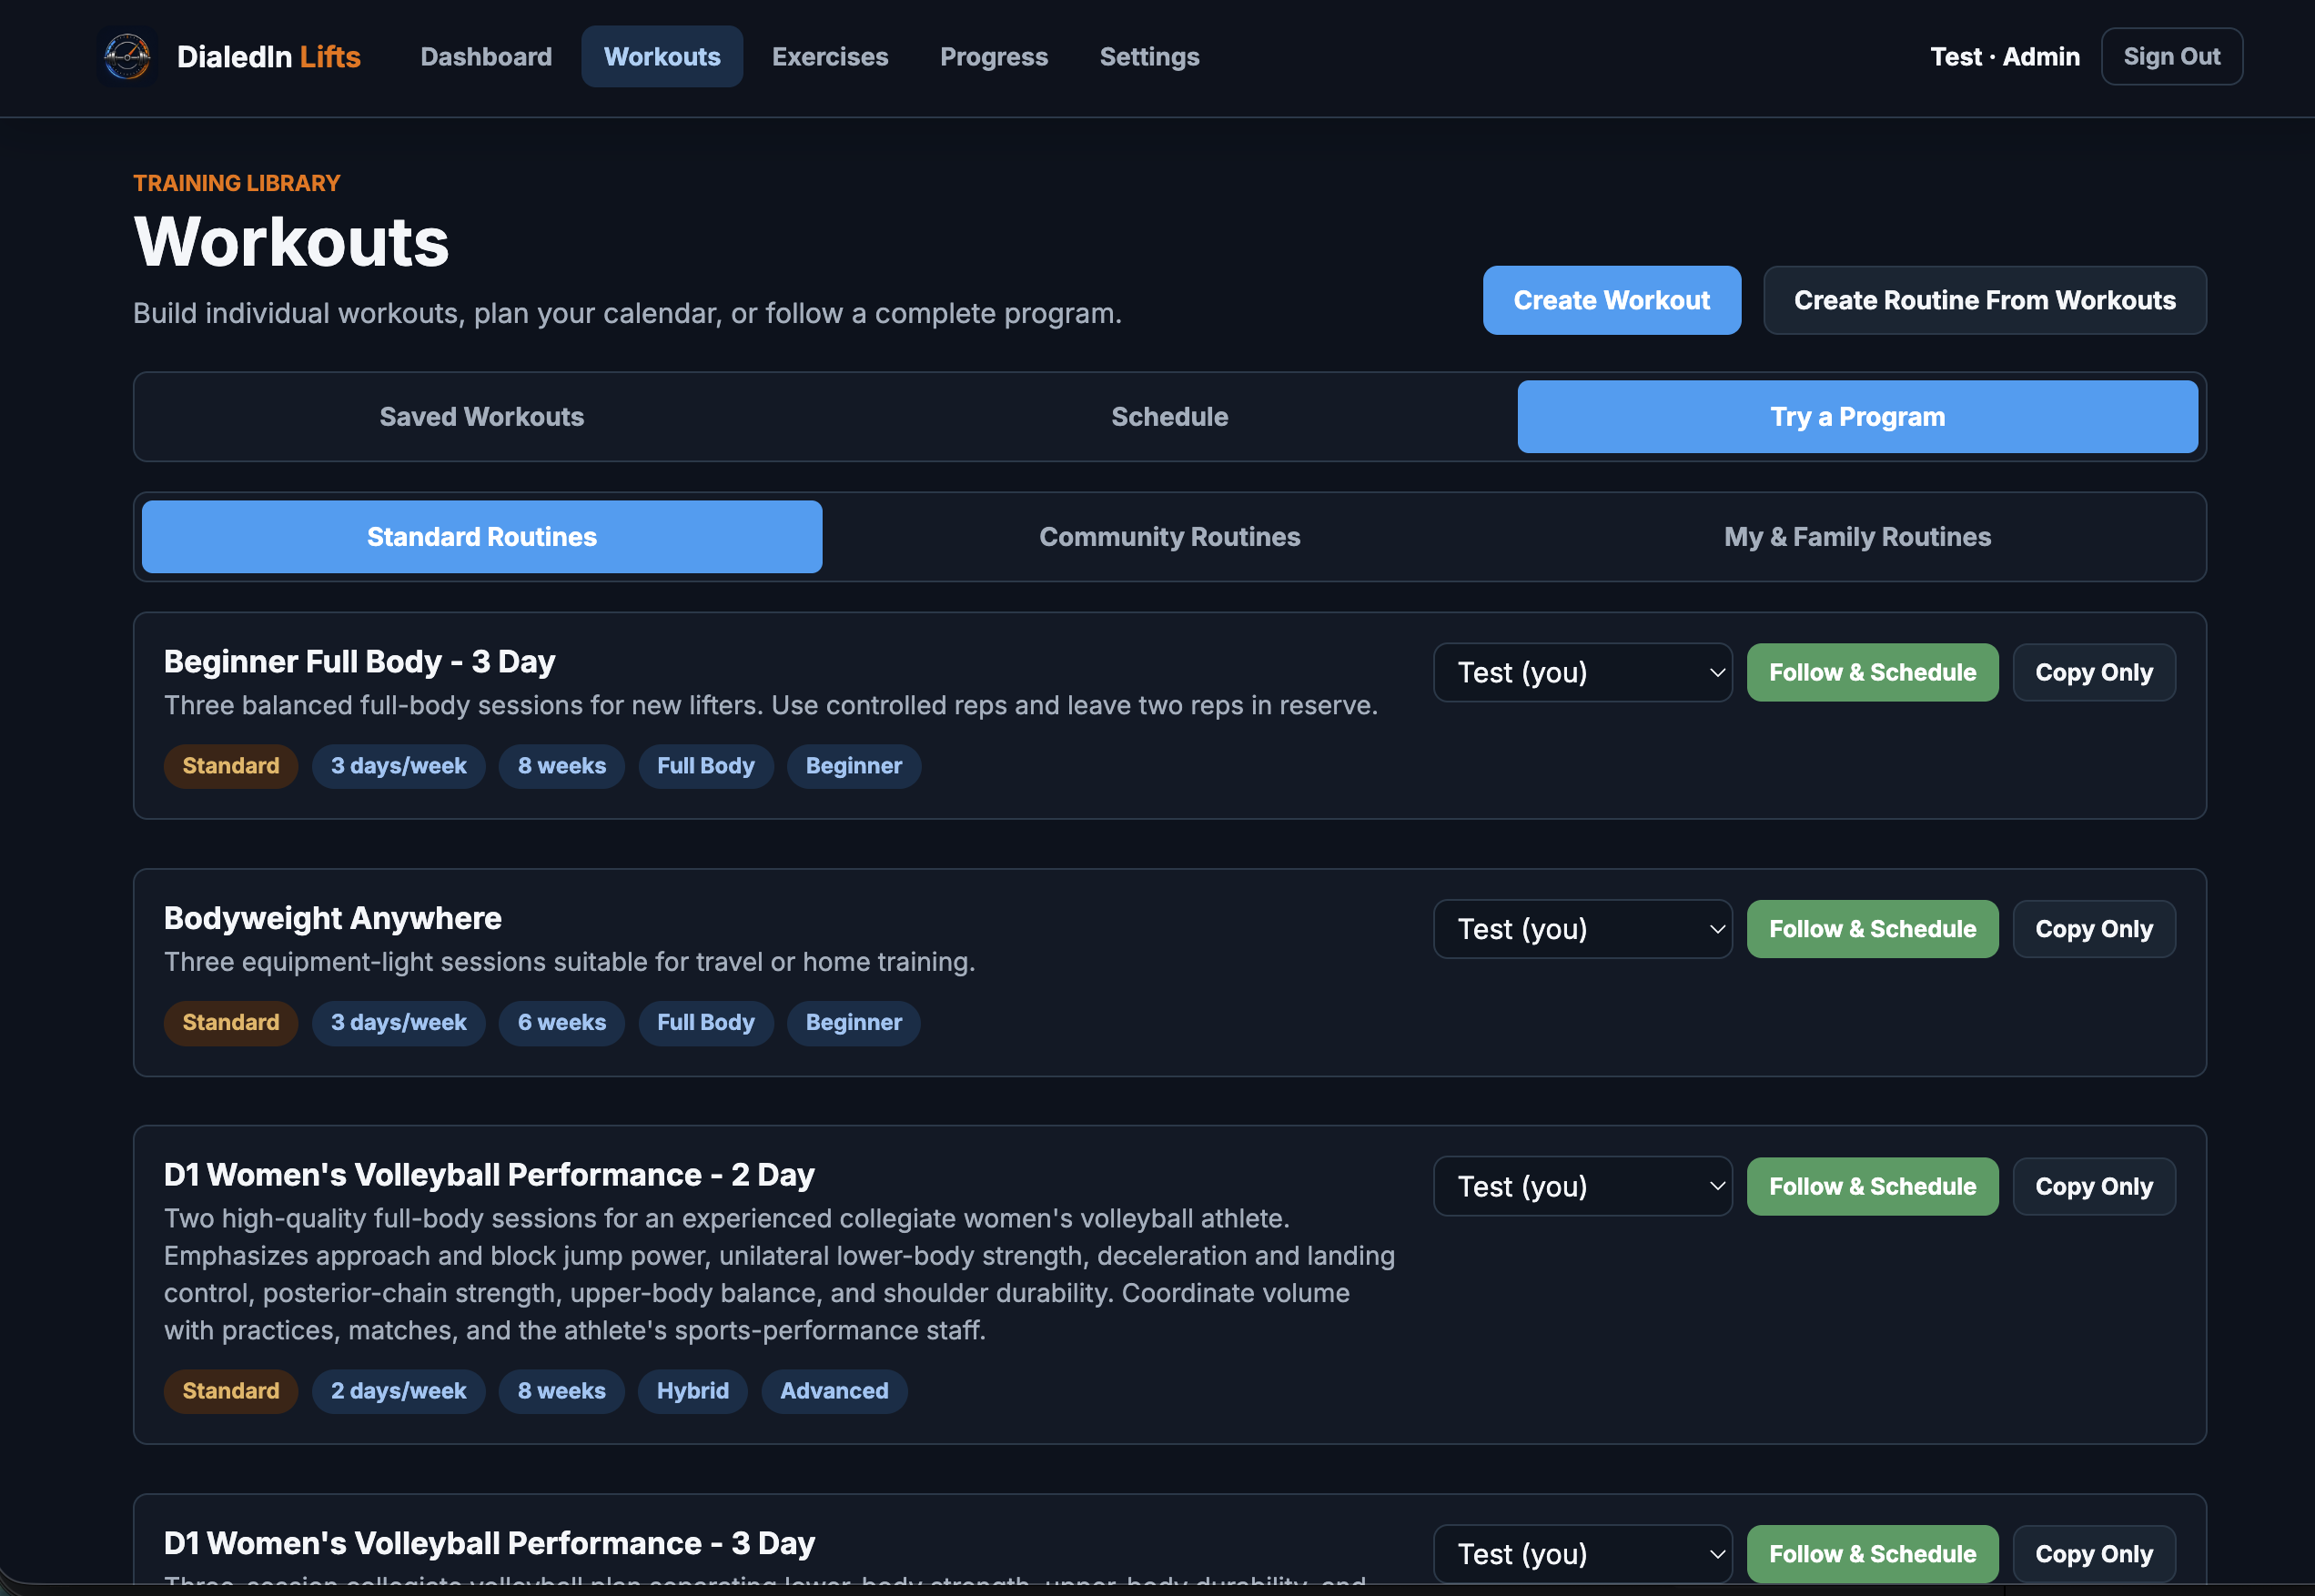The image size is (2315, 1596).
Task: Open user dropdown for Beginner Full Body
Action: tap(1582, 672)
